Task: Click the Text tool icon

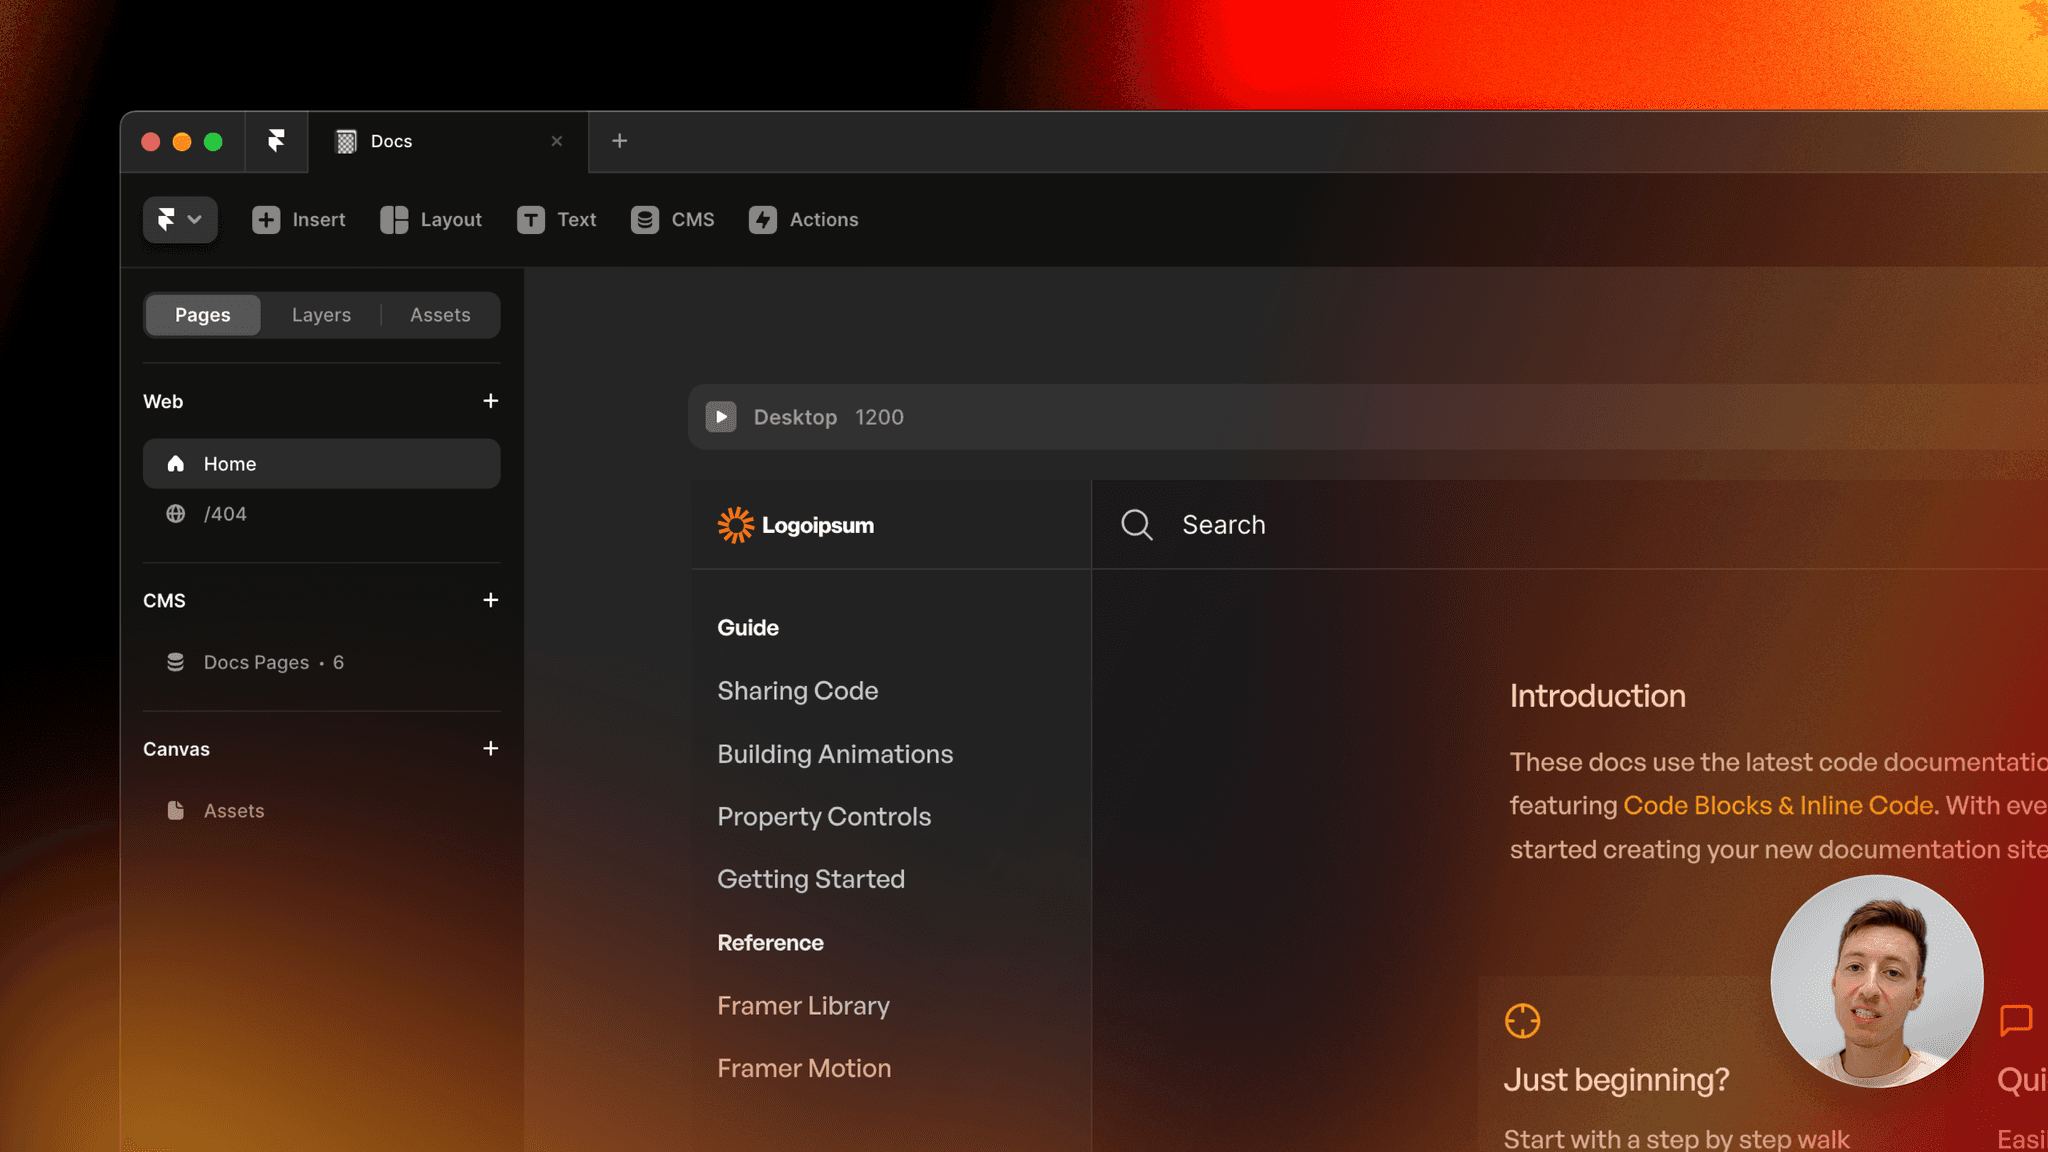Action: pos(531,220)
